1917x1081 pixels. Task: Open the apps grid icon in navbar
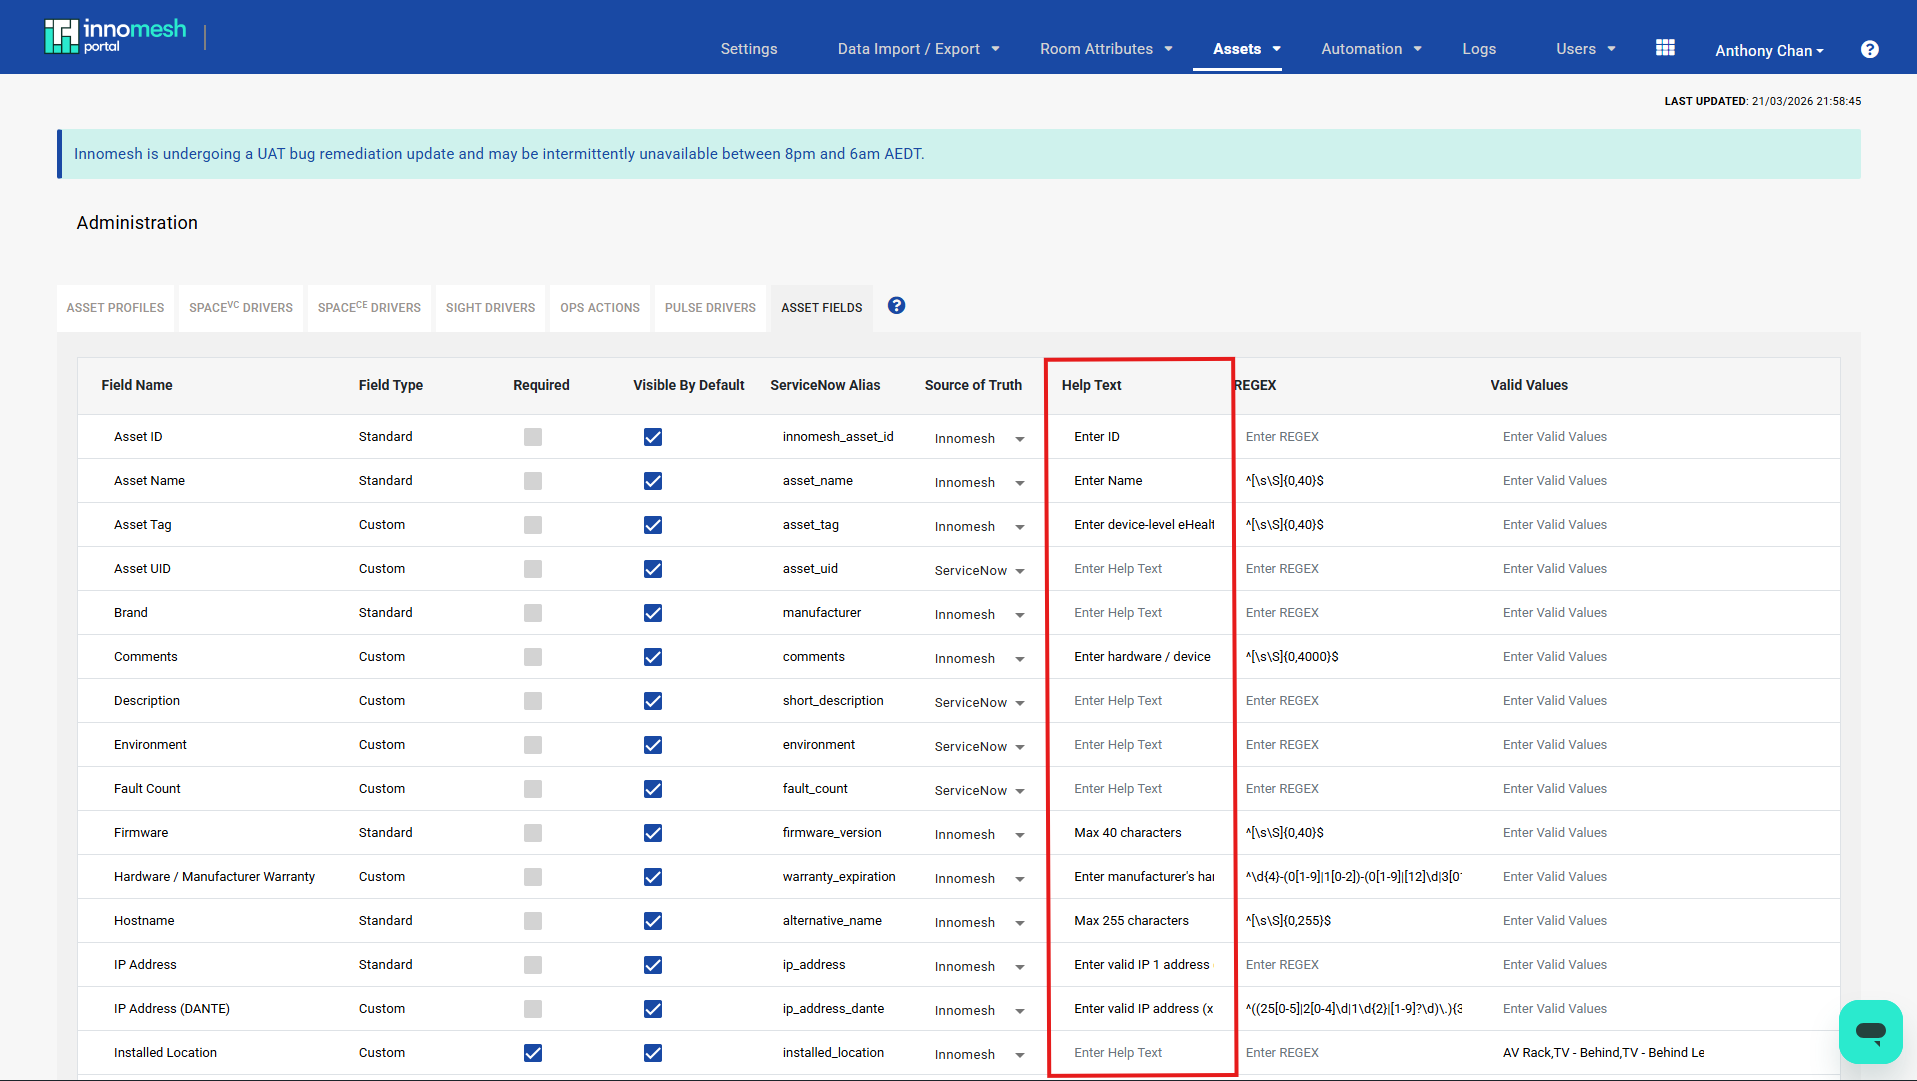(x=1664, y=46)
